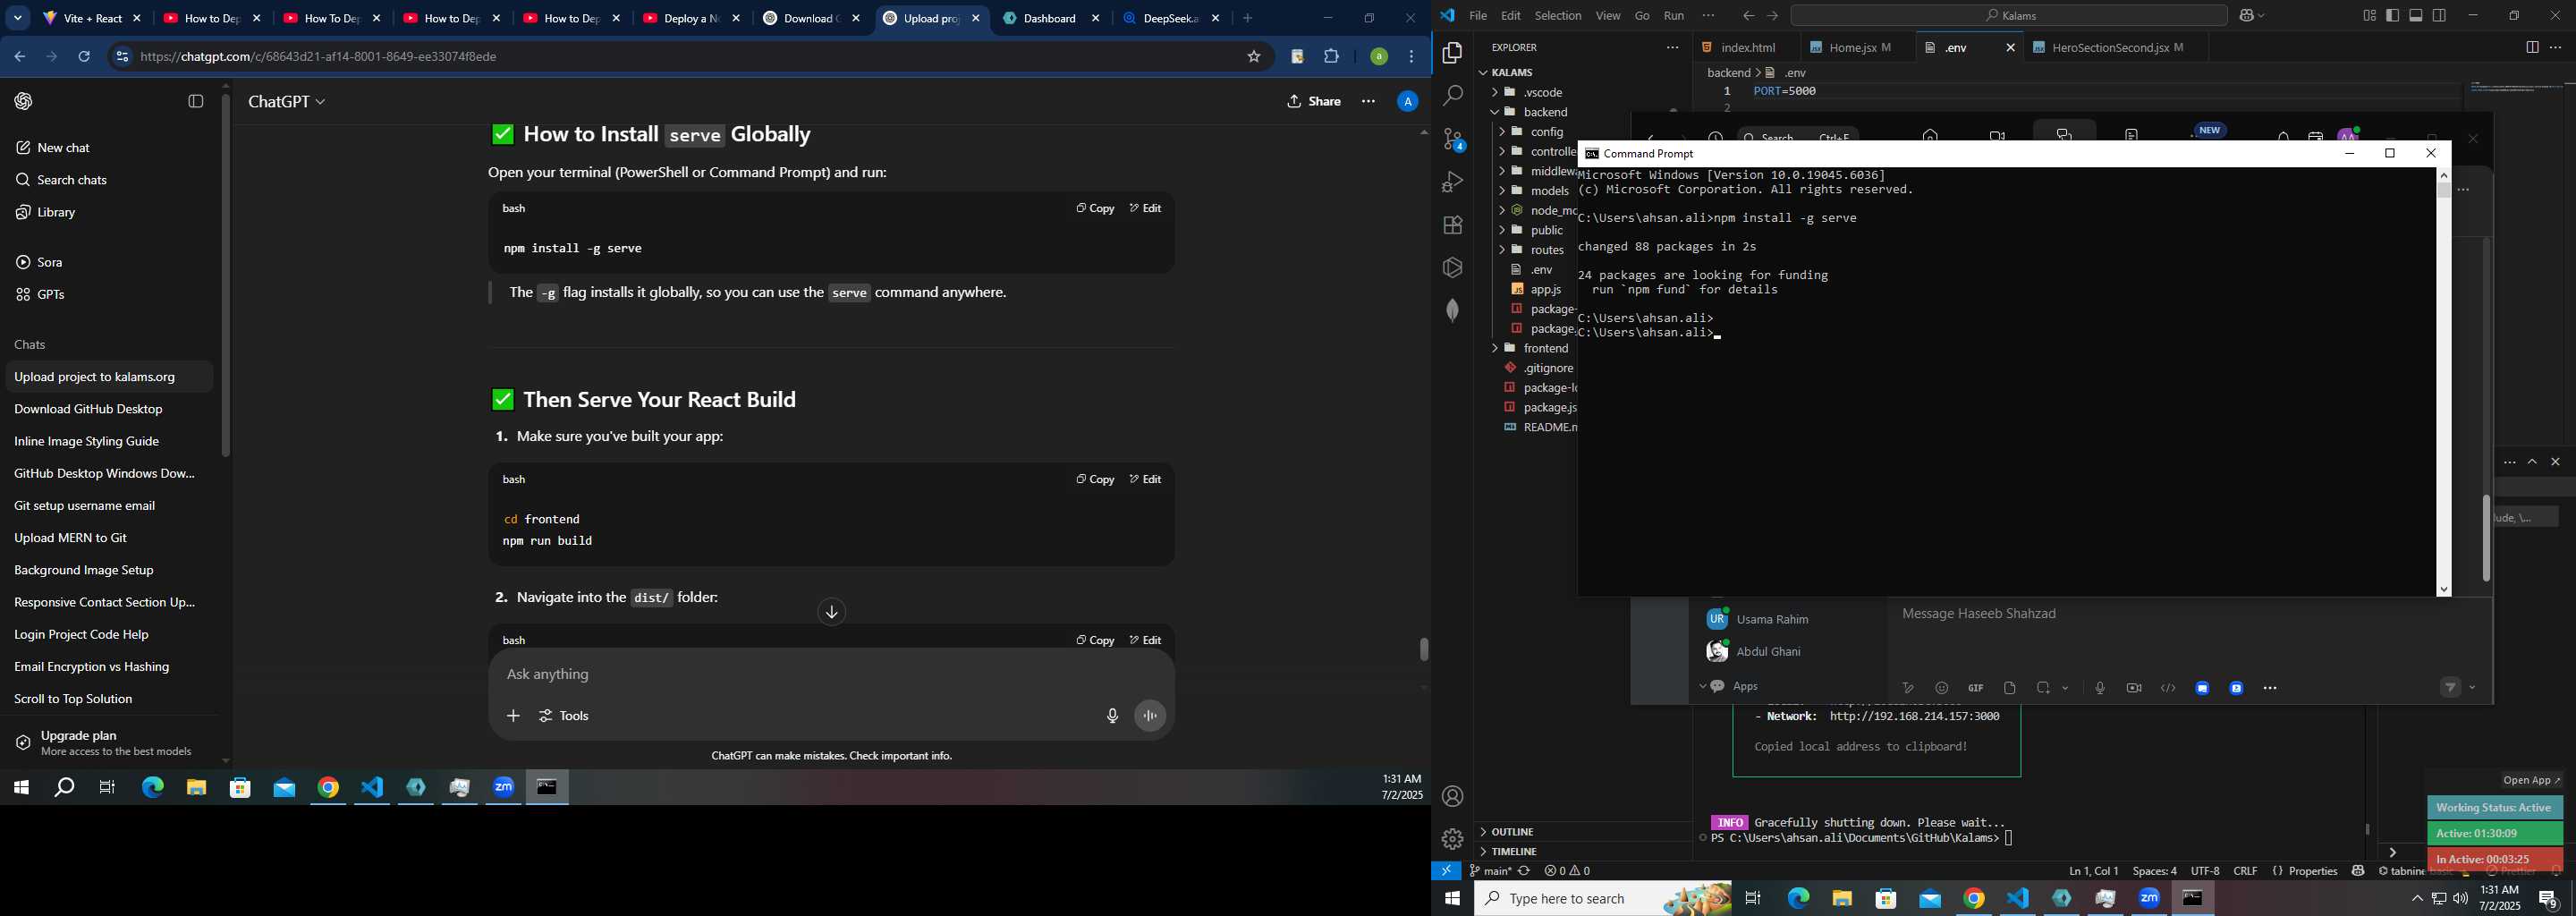This screenshot has width=2576, height=916.
Task: Click Share in ChatGPT header
Action: click(1314, 101)
